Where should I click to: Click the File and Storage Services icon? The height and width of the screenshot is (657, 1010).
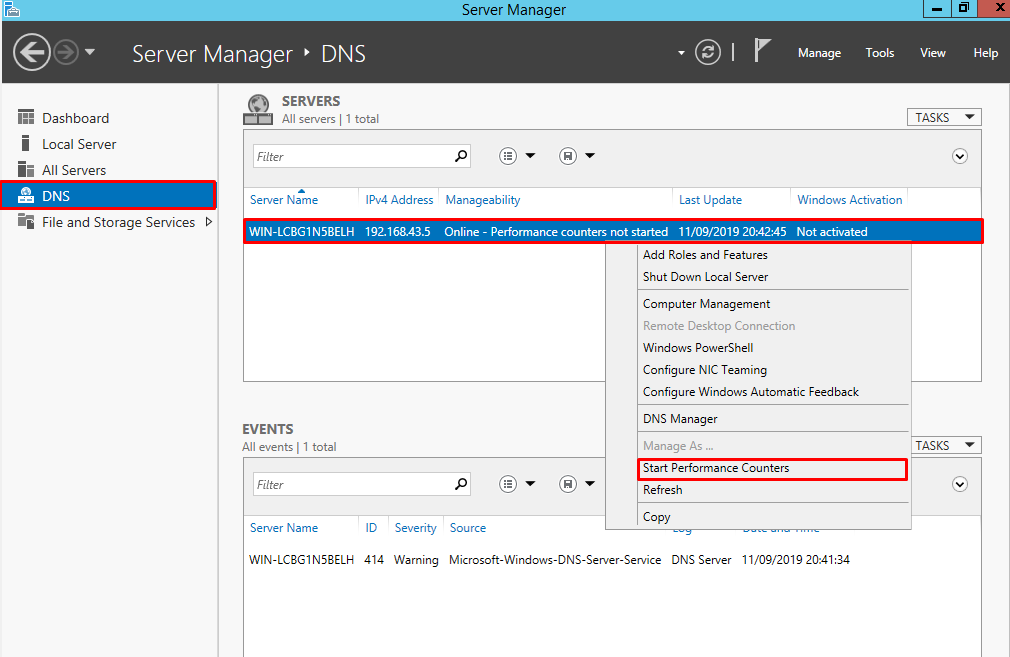[26, 221]
